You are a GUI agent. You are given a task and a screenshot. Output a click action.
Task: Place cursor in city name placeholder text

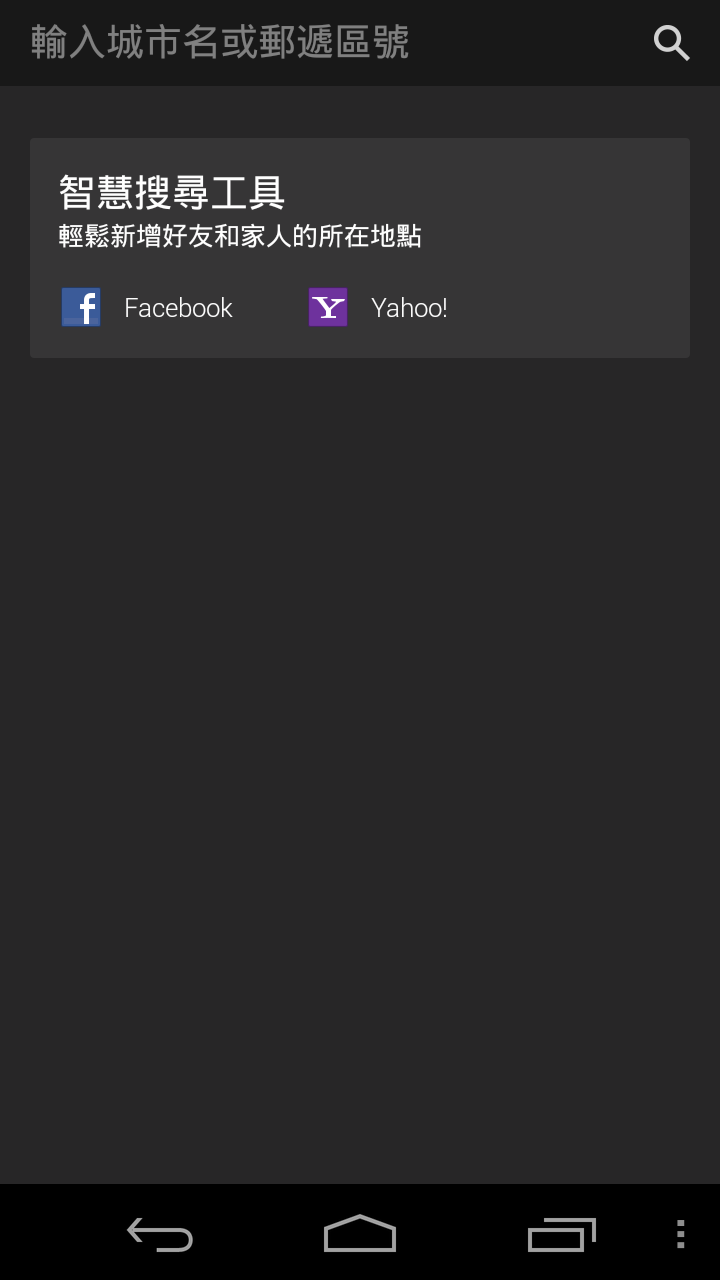(220, 43)
